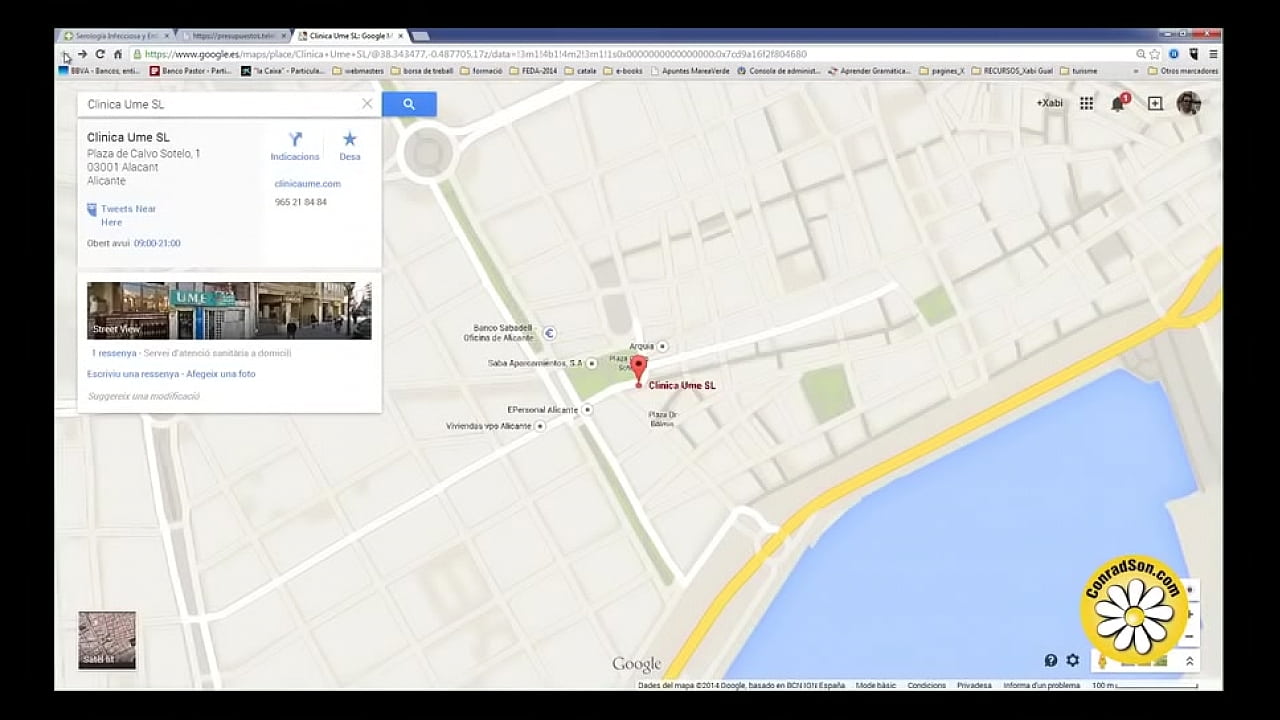Toggle satellite view thumbnail

[x=107, y=640]
